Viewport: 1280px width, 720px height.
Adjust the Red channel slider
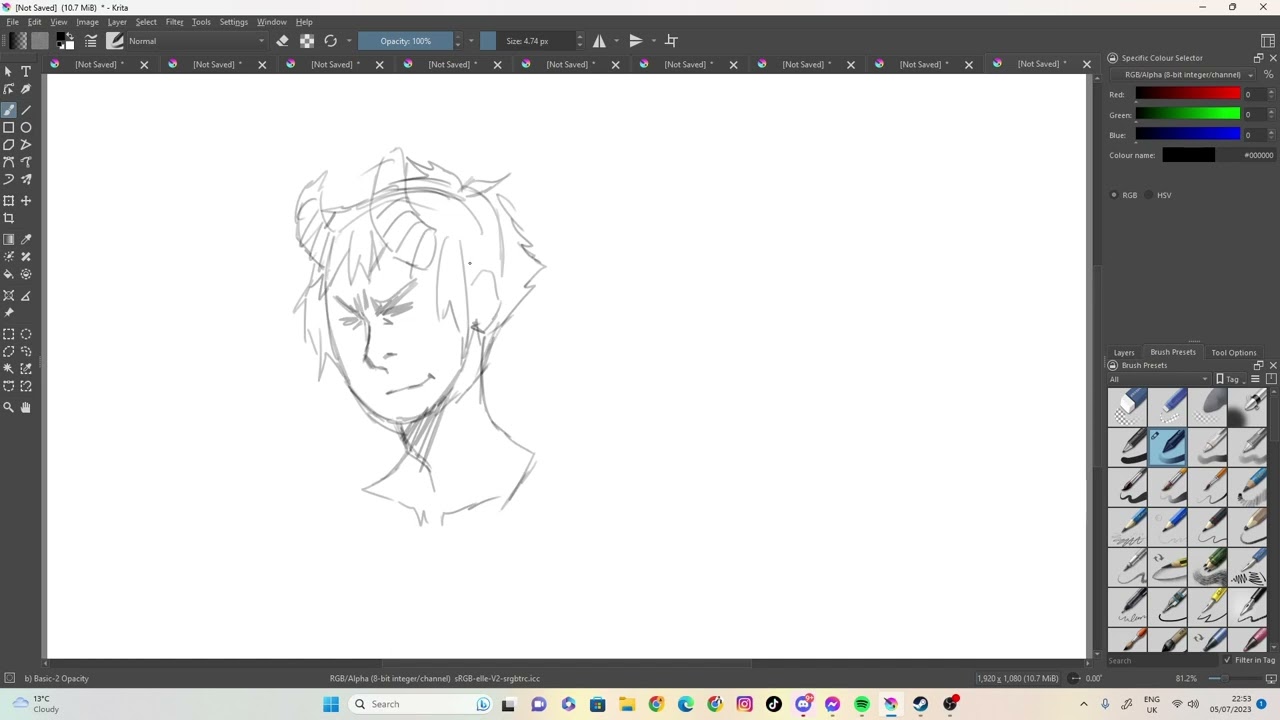[x=1187, y=94]
